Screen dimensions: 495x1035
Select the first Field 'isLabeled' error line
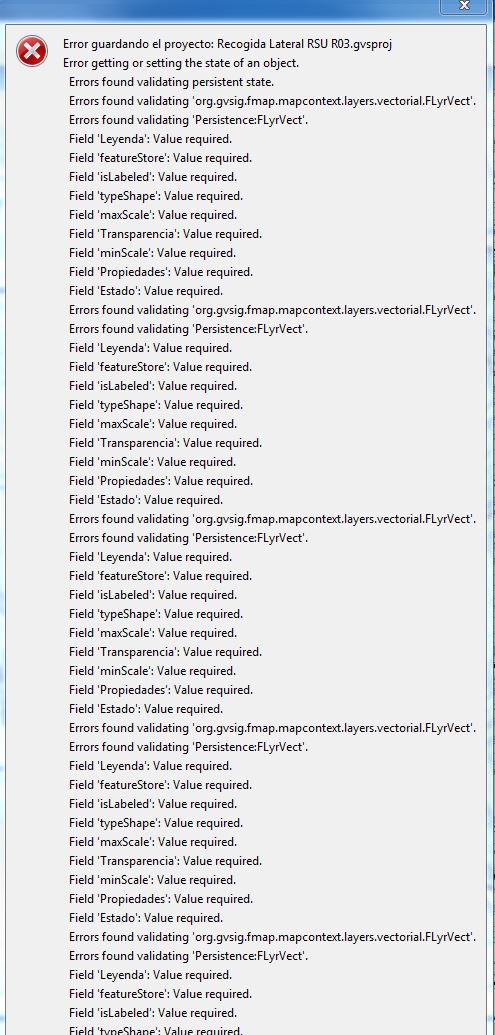click(x=152, y=178)
